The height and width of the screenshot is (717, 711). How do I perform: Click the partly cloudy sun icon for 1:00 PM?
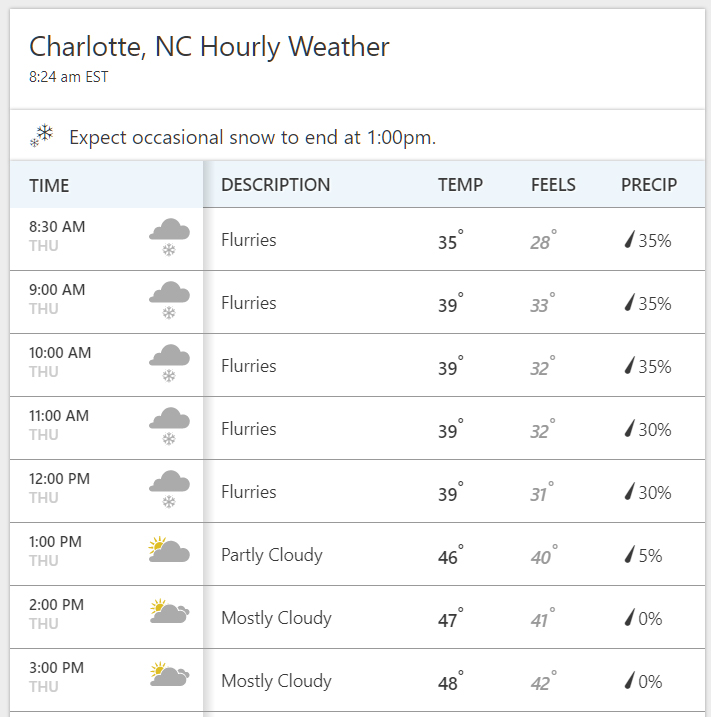169,549
